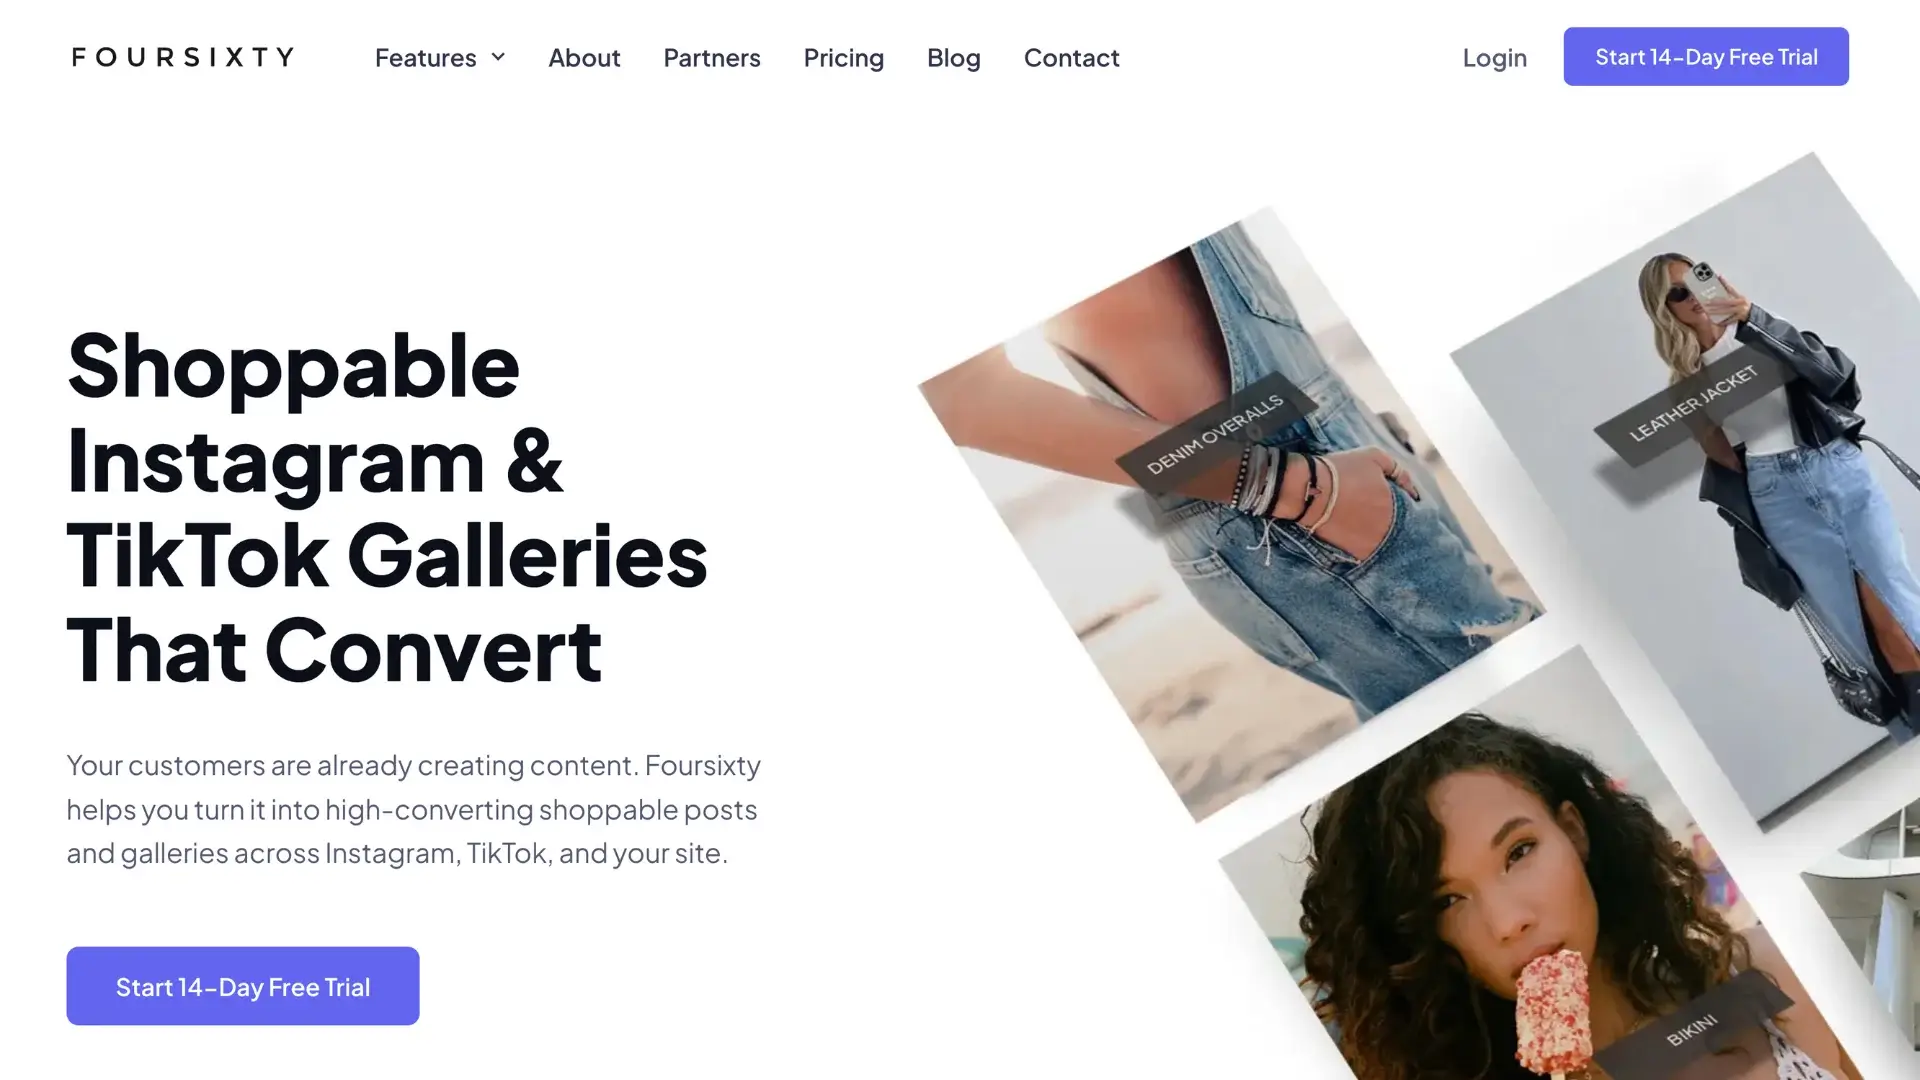Expand the Features dropdown chevron
This screenshot has height=1080, width=1920.
(498, 57)
